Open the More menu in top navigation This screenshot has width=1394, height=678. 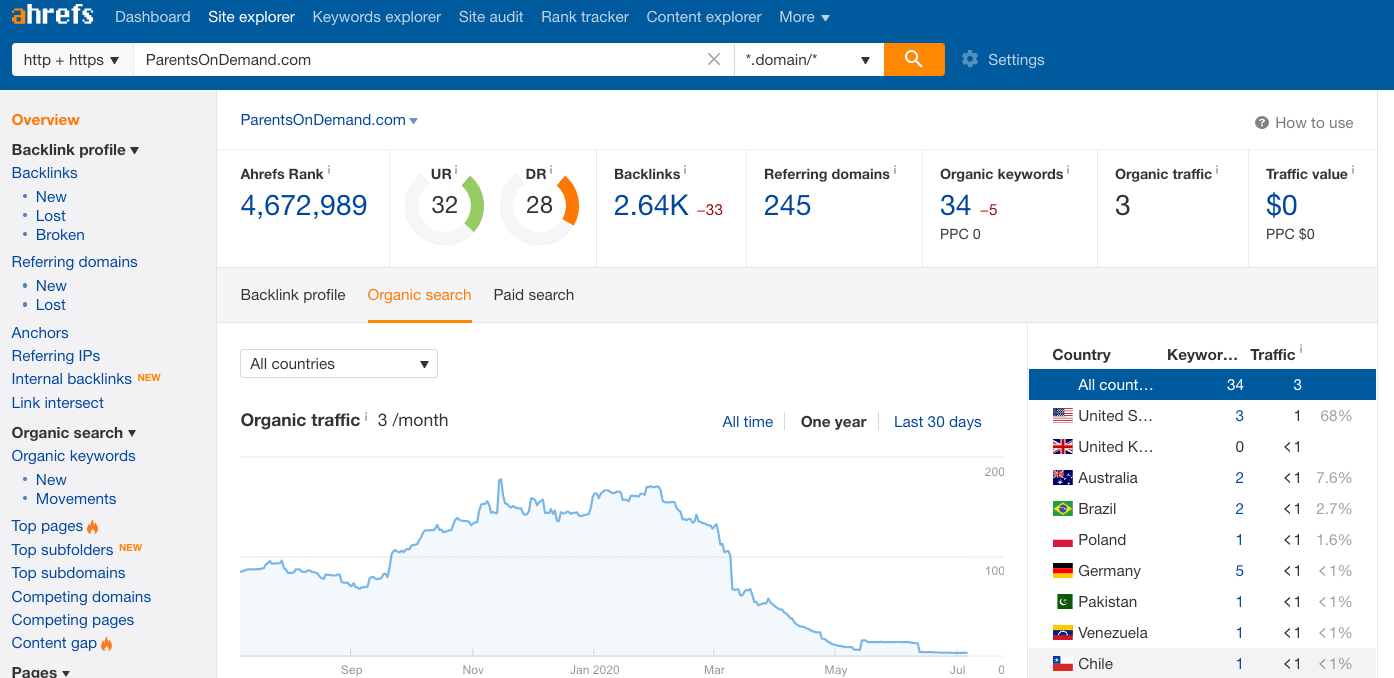pos(804,17)
